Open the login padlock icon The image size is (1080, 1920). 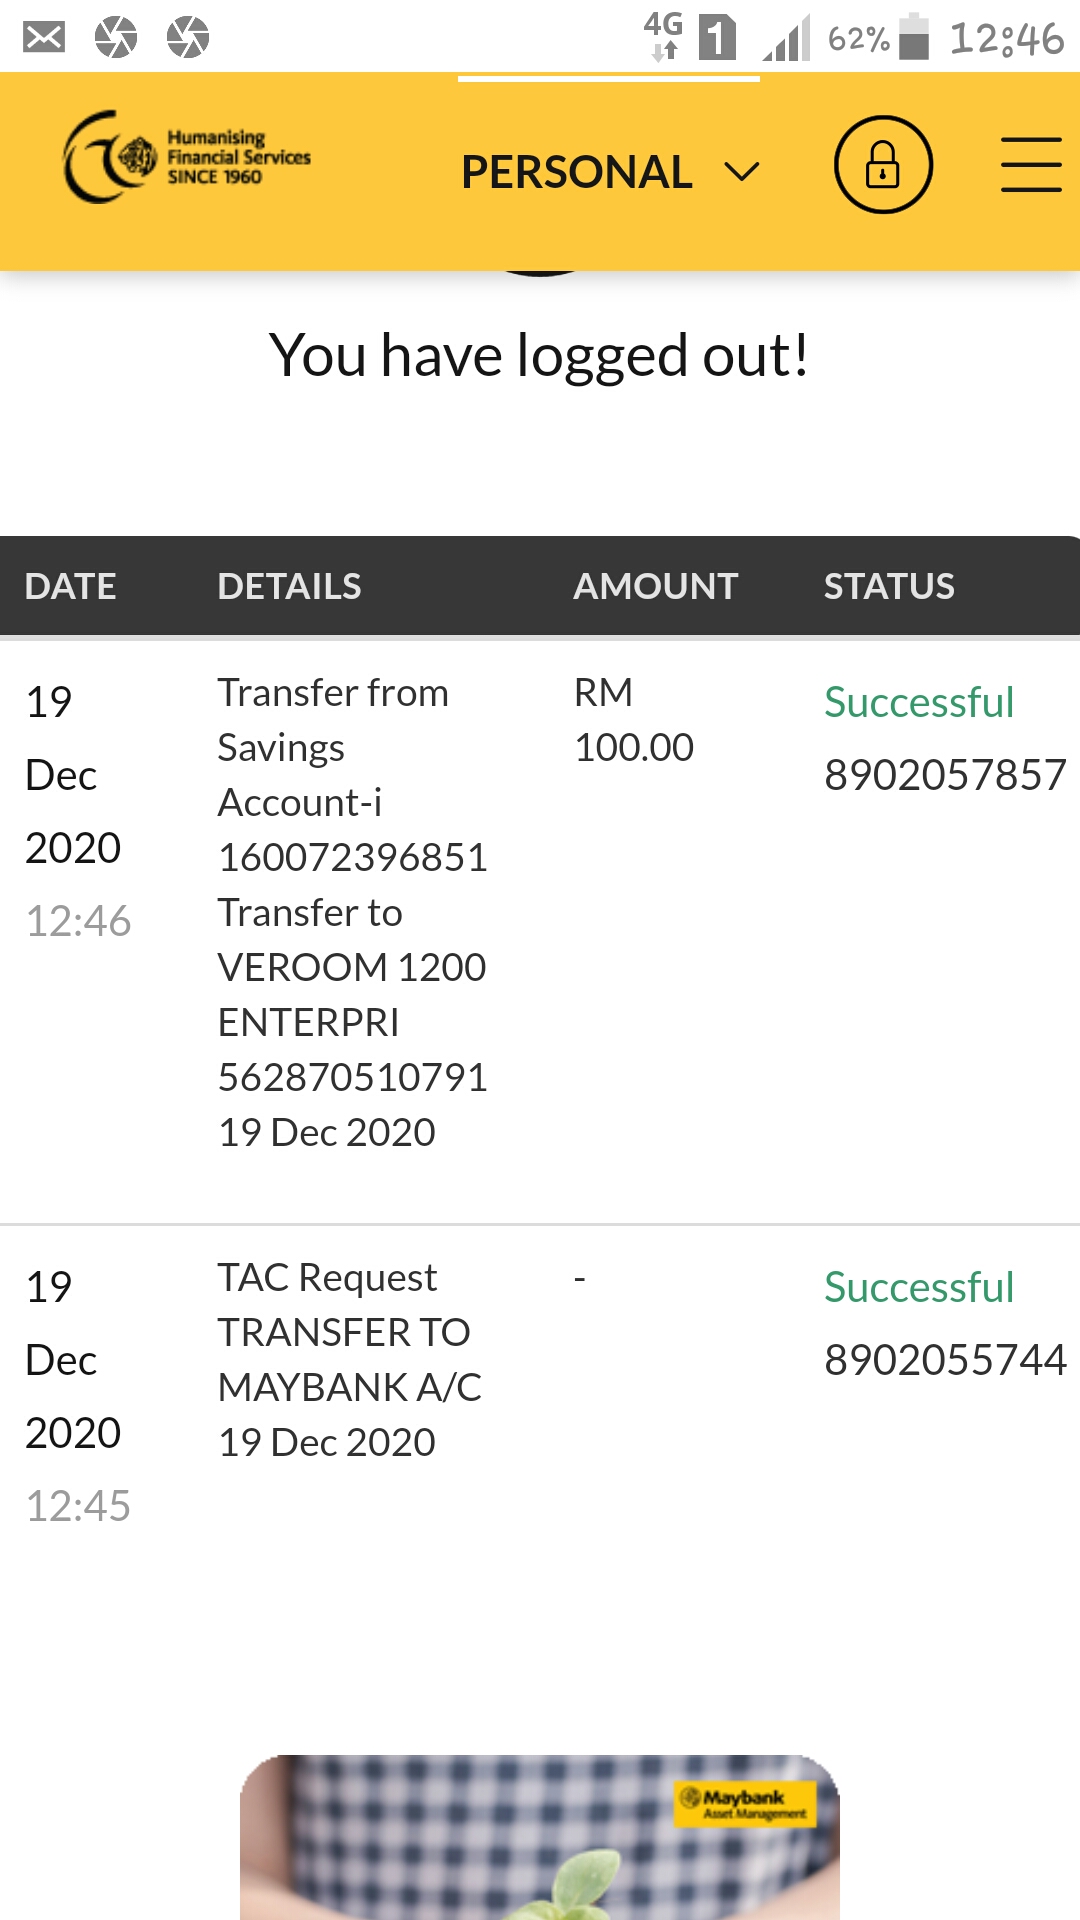pyautogui.click(x=883, y=164)
